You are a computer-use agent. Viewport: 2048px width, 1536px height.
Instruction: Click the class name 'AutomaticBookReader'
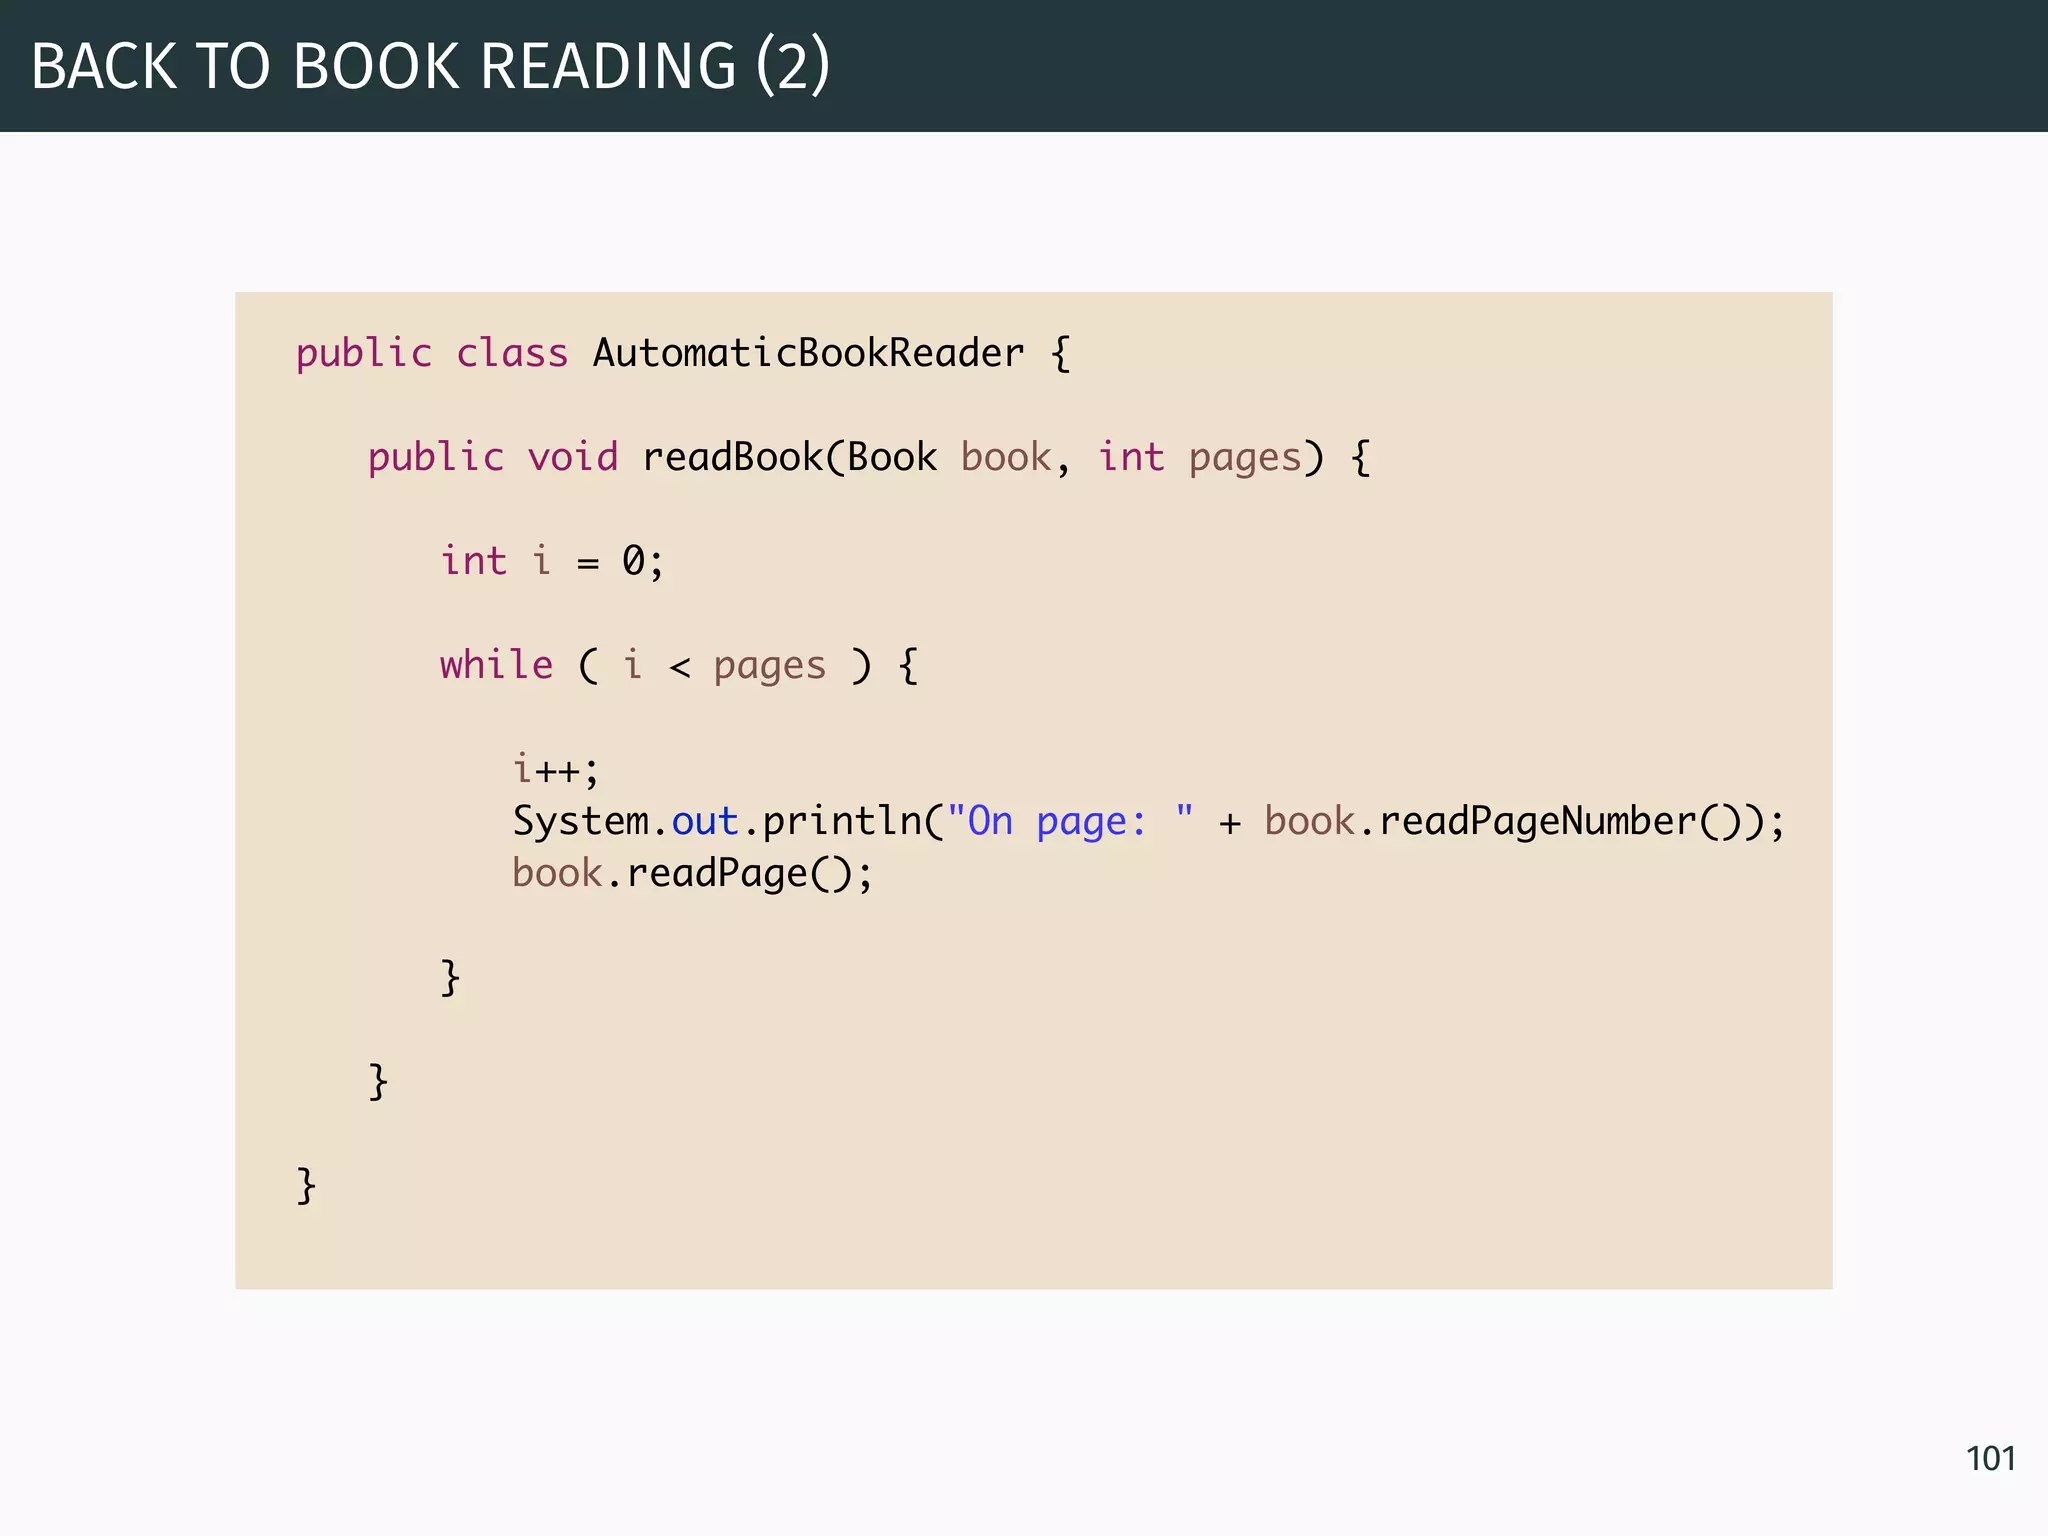click(x=808, y=353)
